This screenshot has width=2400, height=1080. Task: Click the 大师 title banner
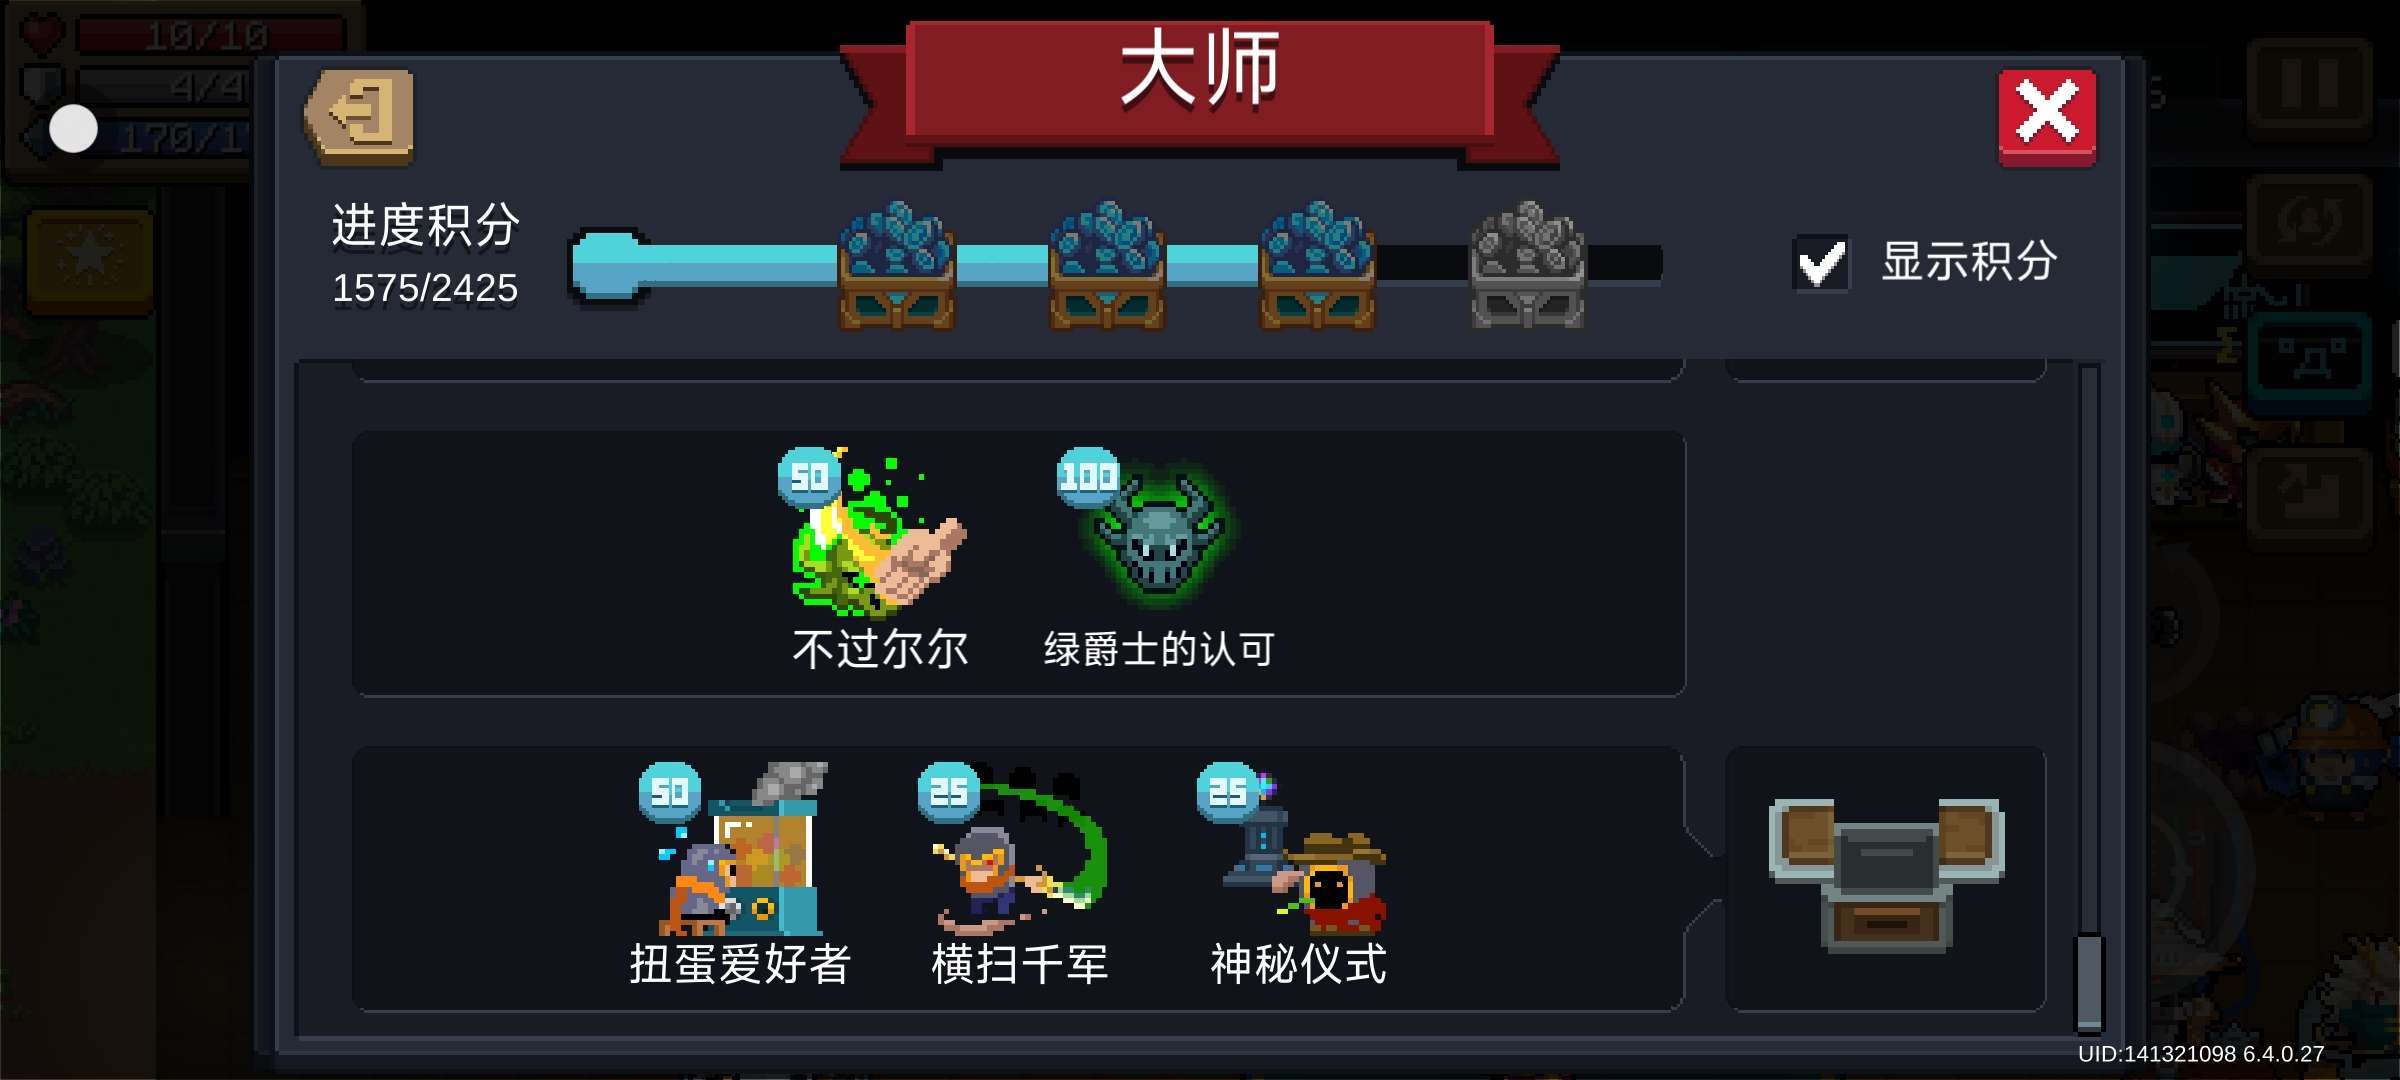pos(1200,85)
